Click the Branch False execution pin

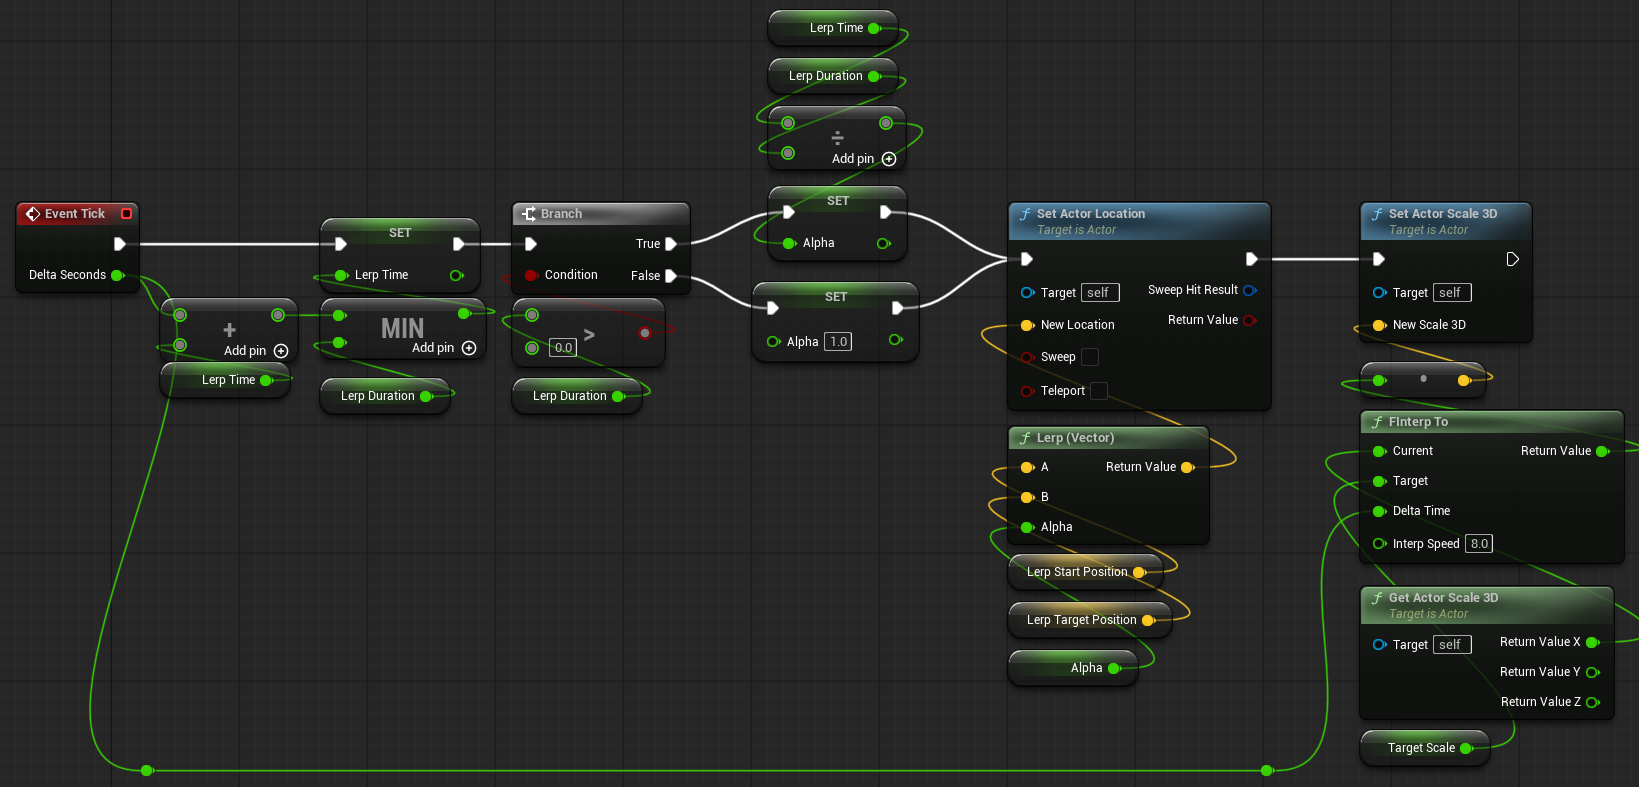tap(671, 276)
